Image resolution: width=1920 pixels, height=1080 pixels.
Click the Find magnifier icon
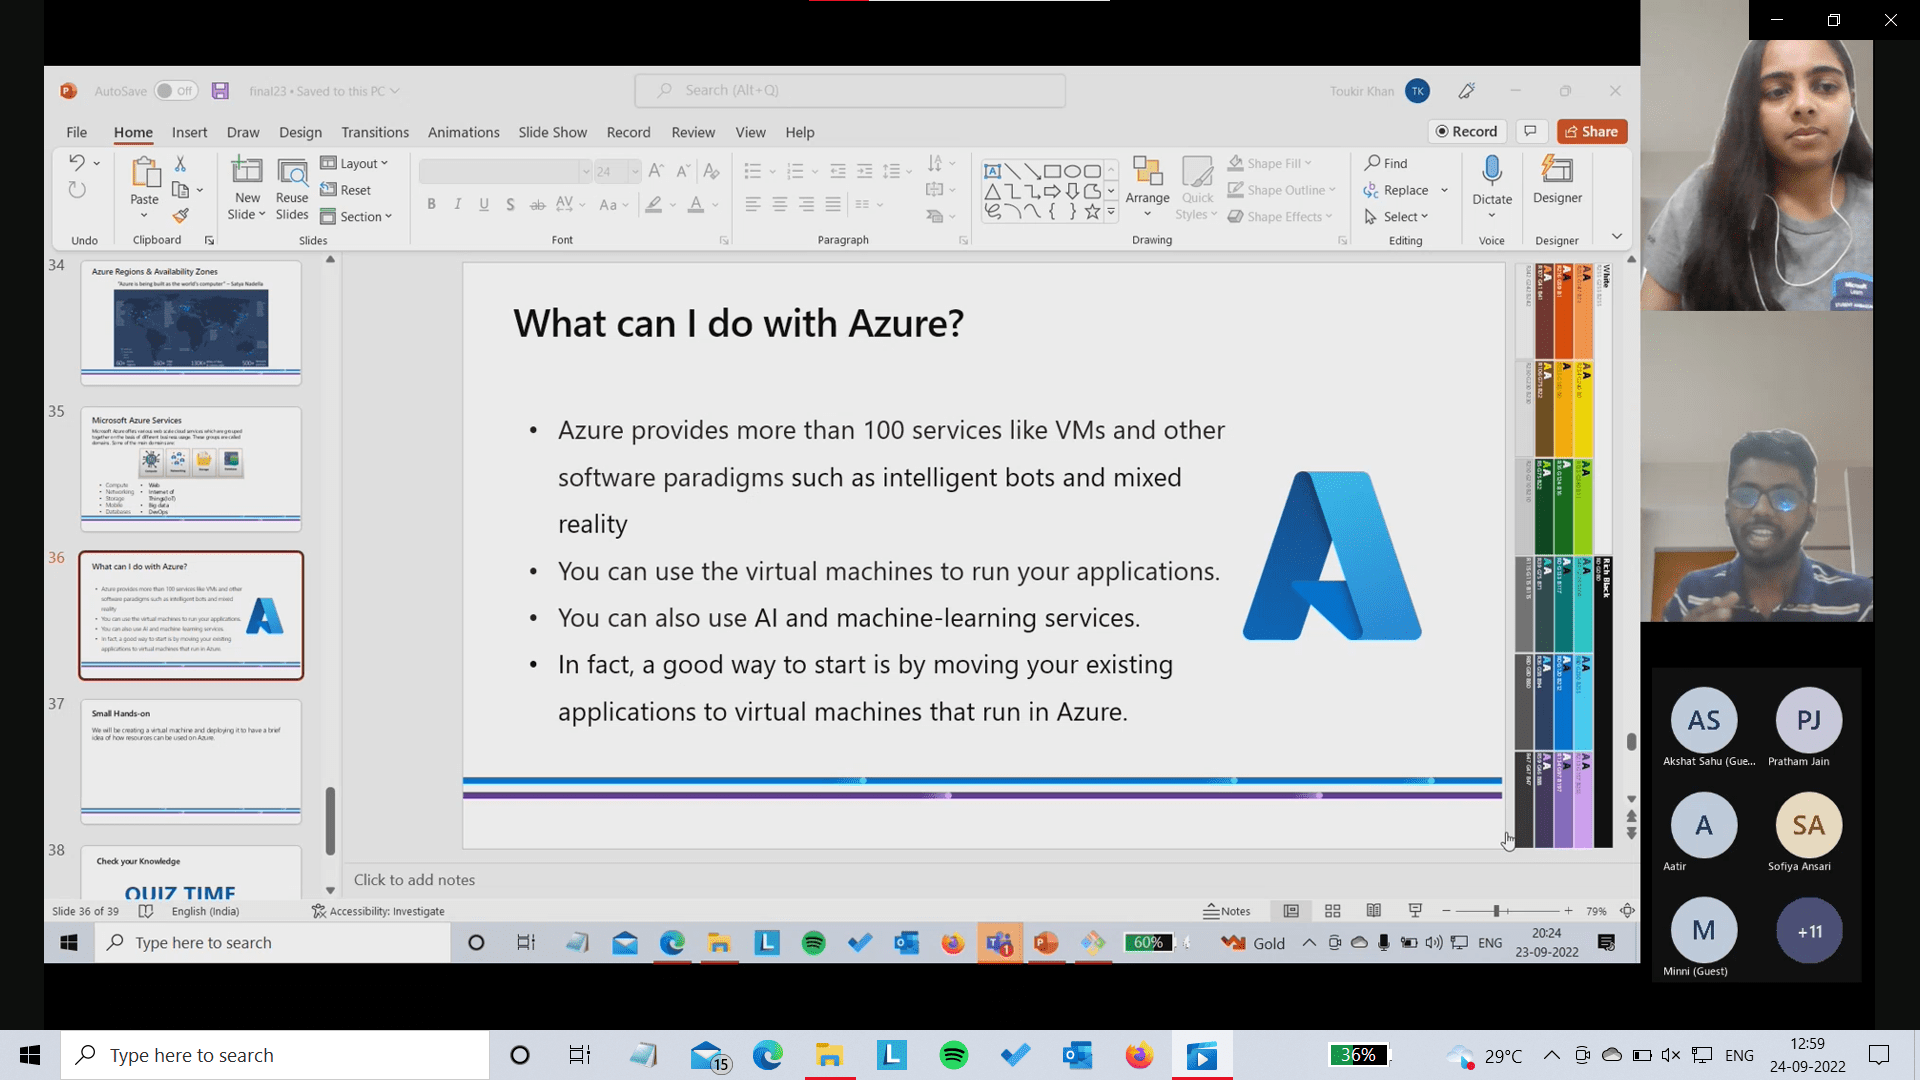(x=1373, y=163)
